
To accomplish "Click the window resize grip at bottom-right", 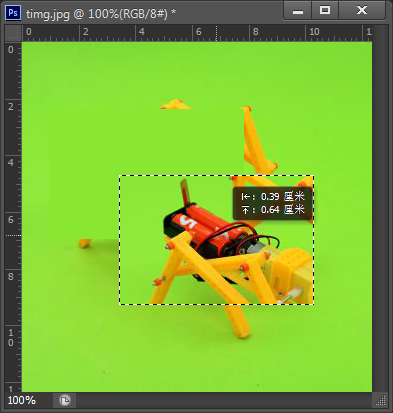I will tap(380, 400).
